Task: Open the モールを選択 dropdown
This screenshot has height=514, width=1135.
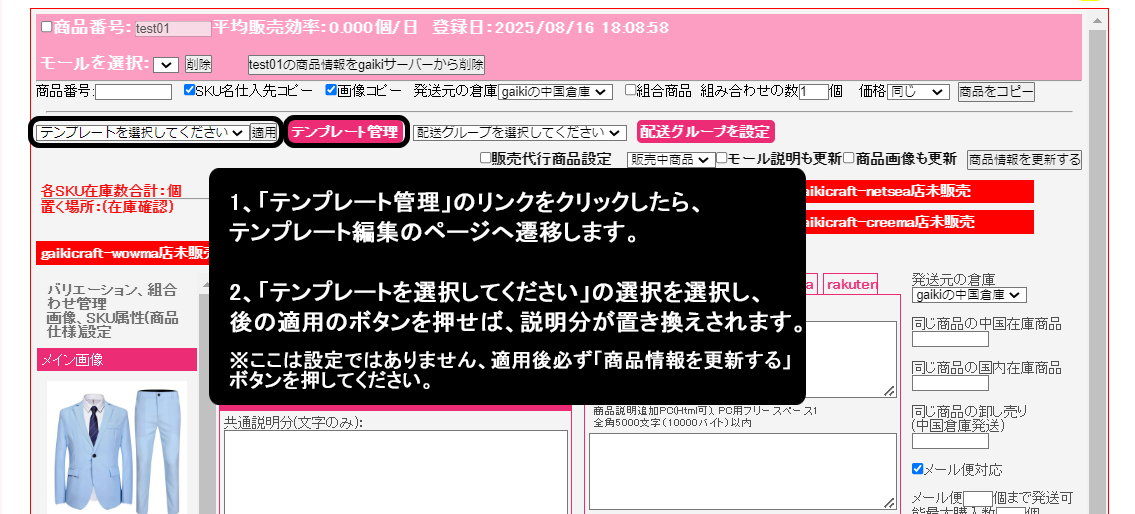Action: [x=166, y=65]
